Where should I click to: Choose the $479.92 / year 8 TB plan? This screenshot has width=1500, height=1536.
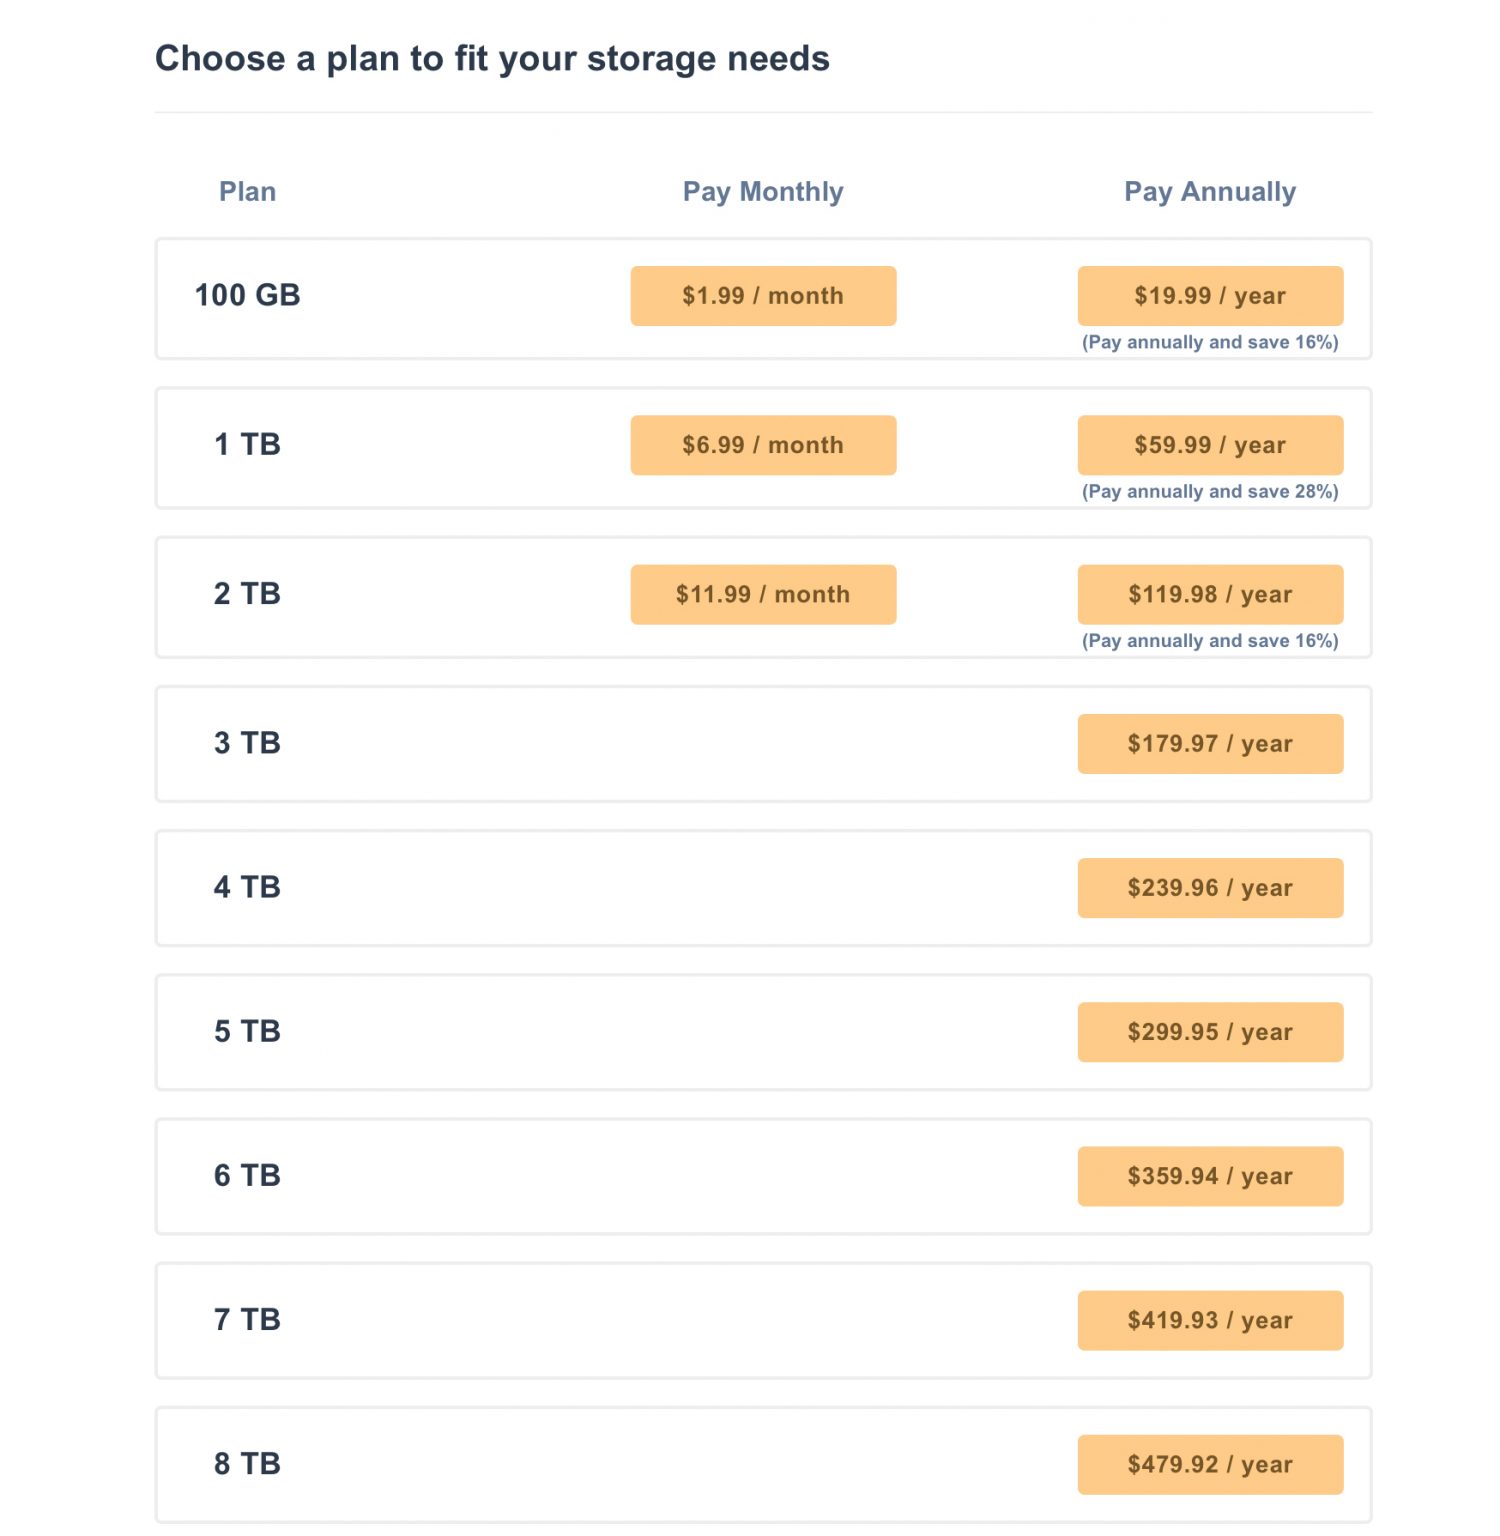(x=1210, y=1465)
